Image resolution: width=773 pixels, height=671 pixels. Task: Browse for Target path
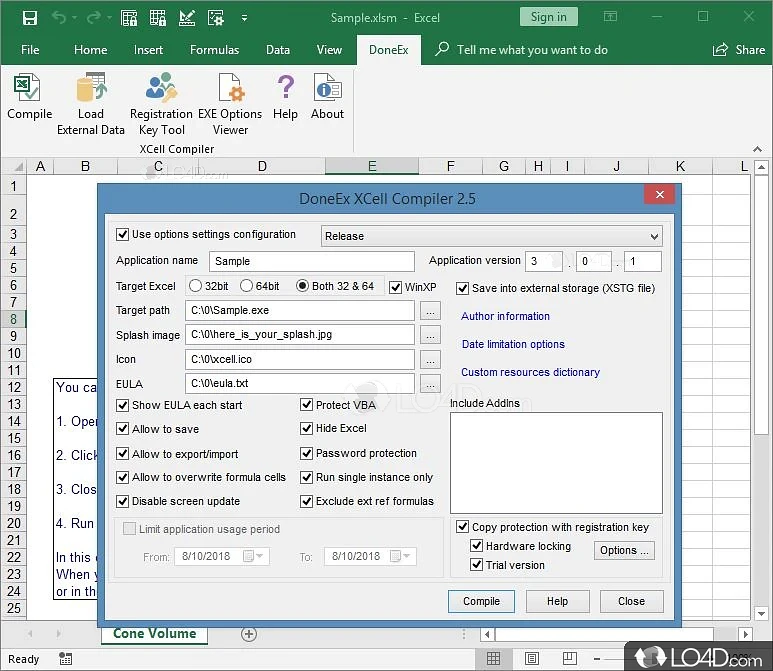pyautogui.click(x=430, y=311)
